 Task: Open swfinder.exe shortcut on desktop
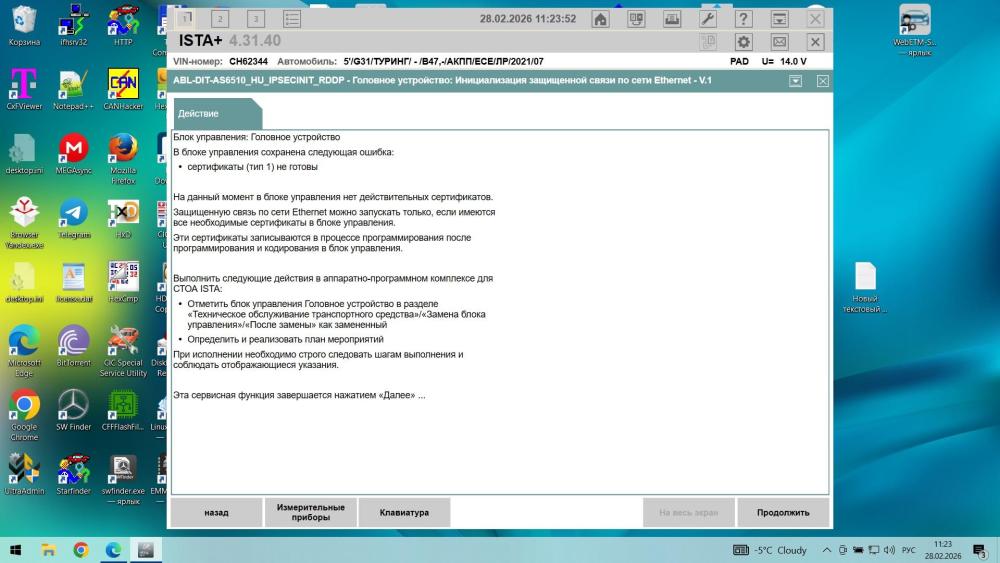[123, 480]
